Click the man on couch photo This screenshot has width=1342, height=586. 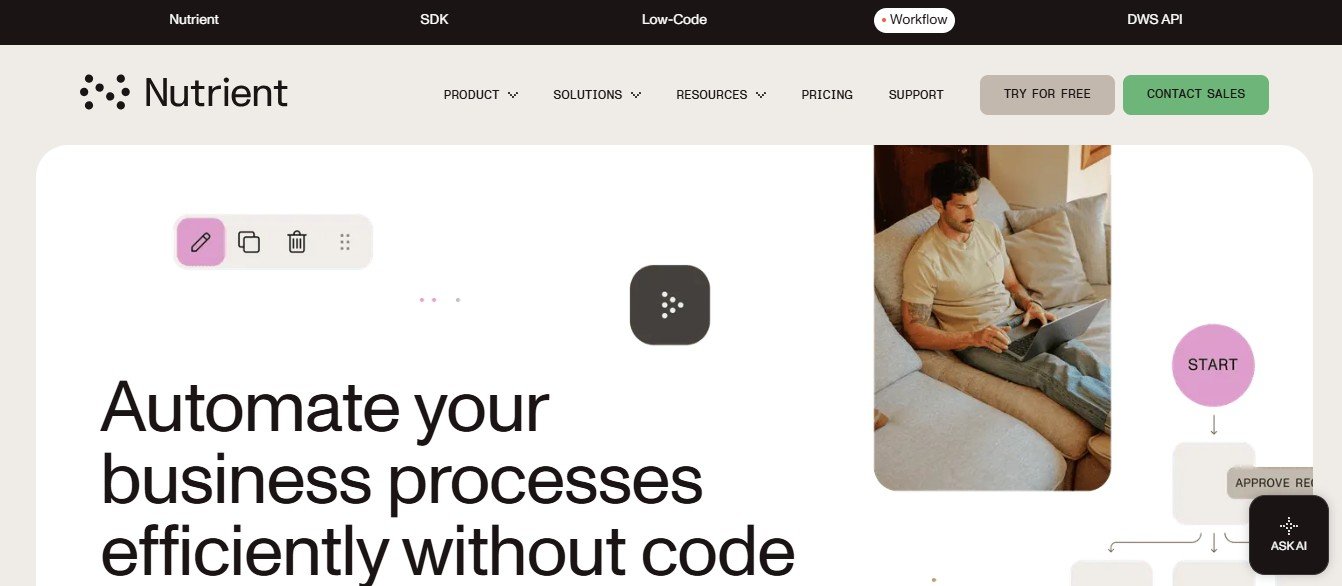992,318
